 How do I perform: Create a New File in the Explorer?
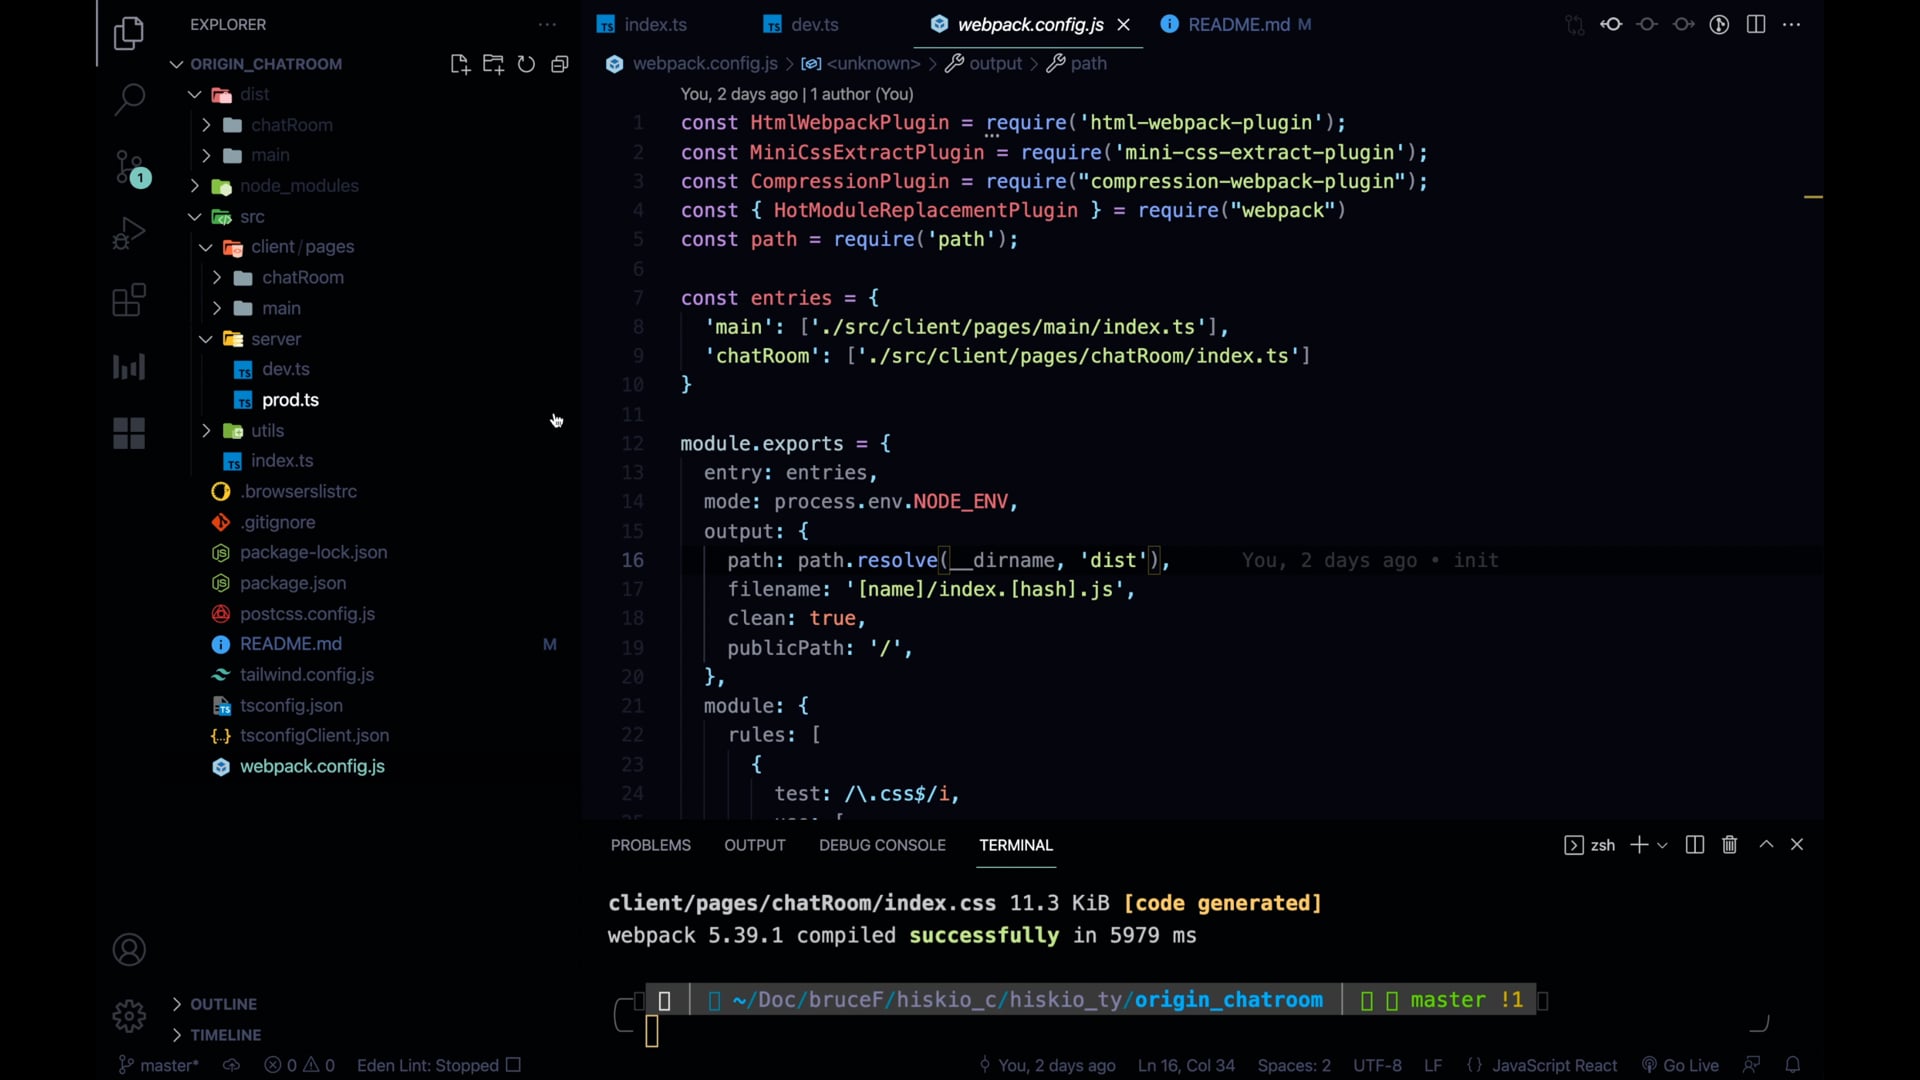460,63
